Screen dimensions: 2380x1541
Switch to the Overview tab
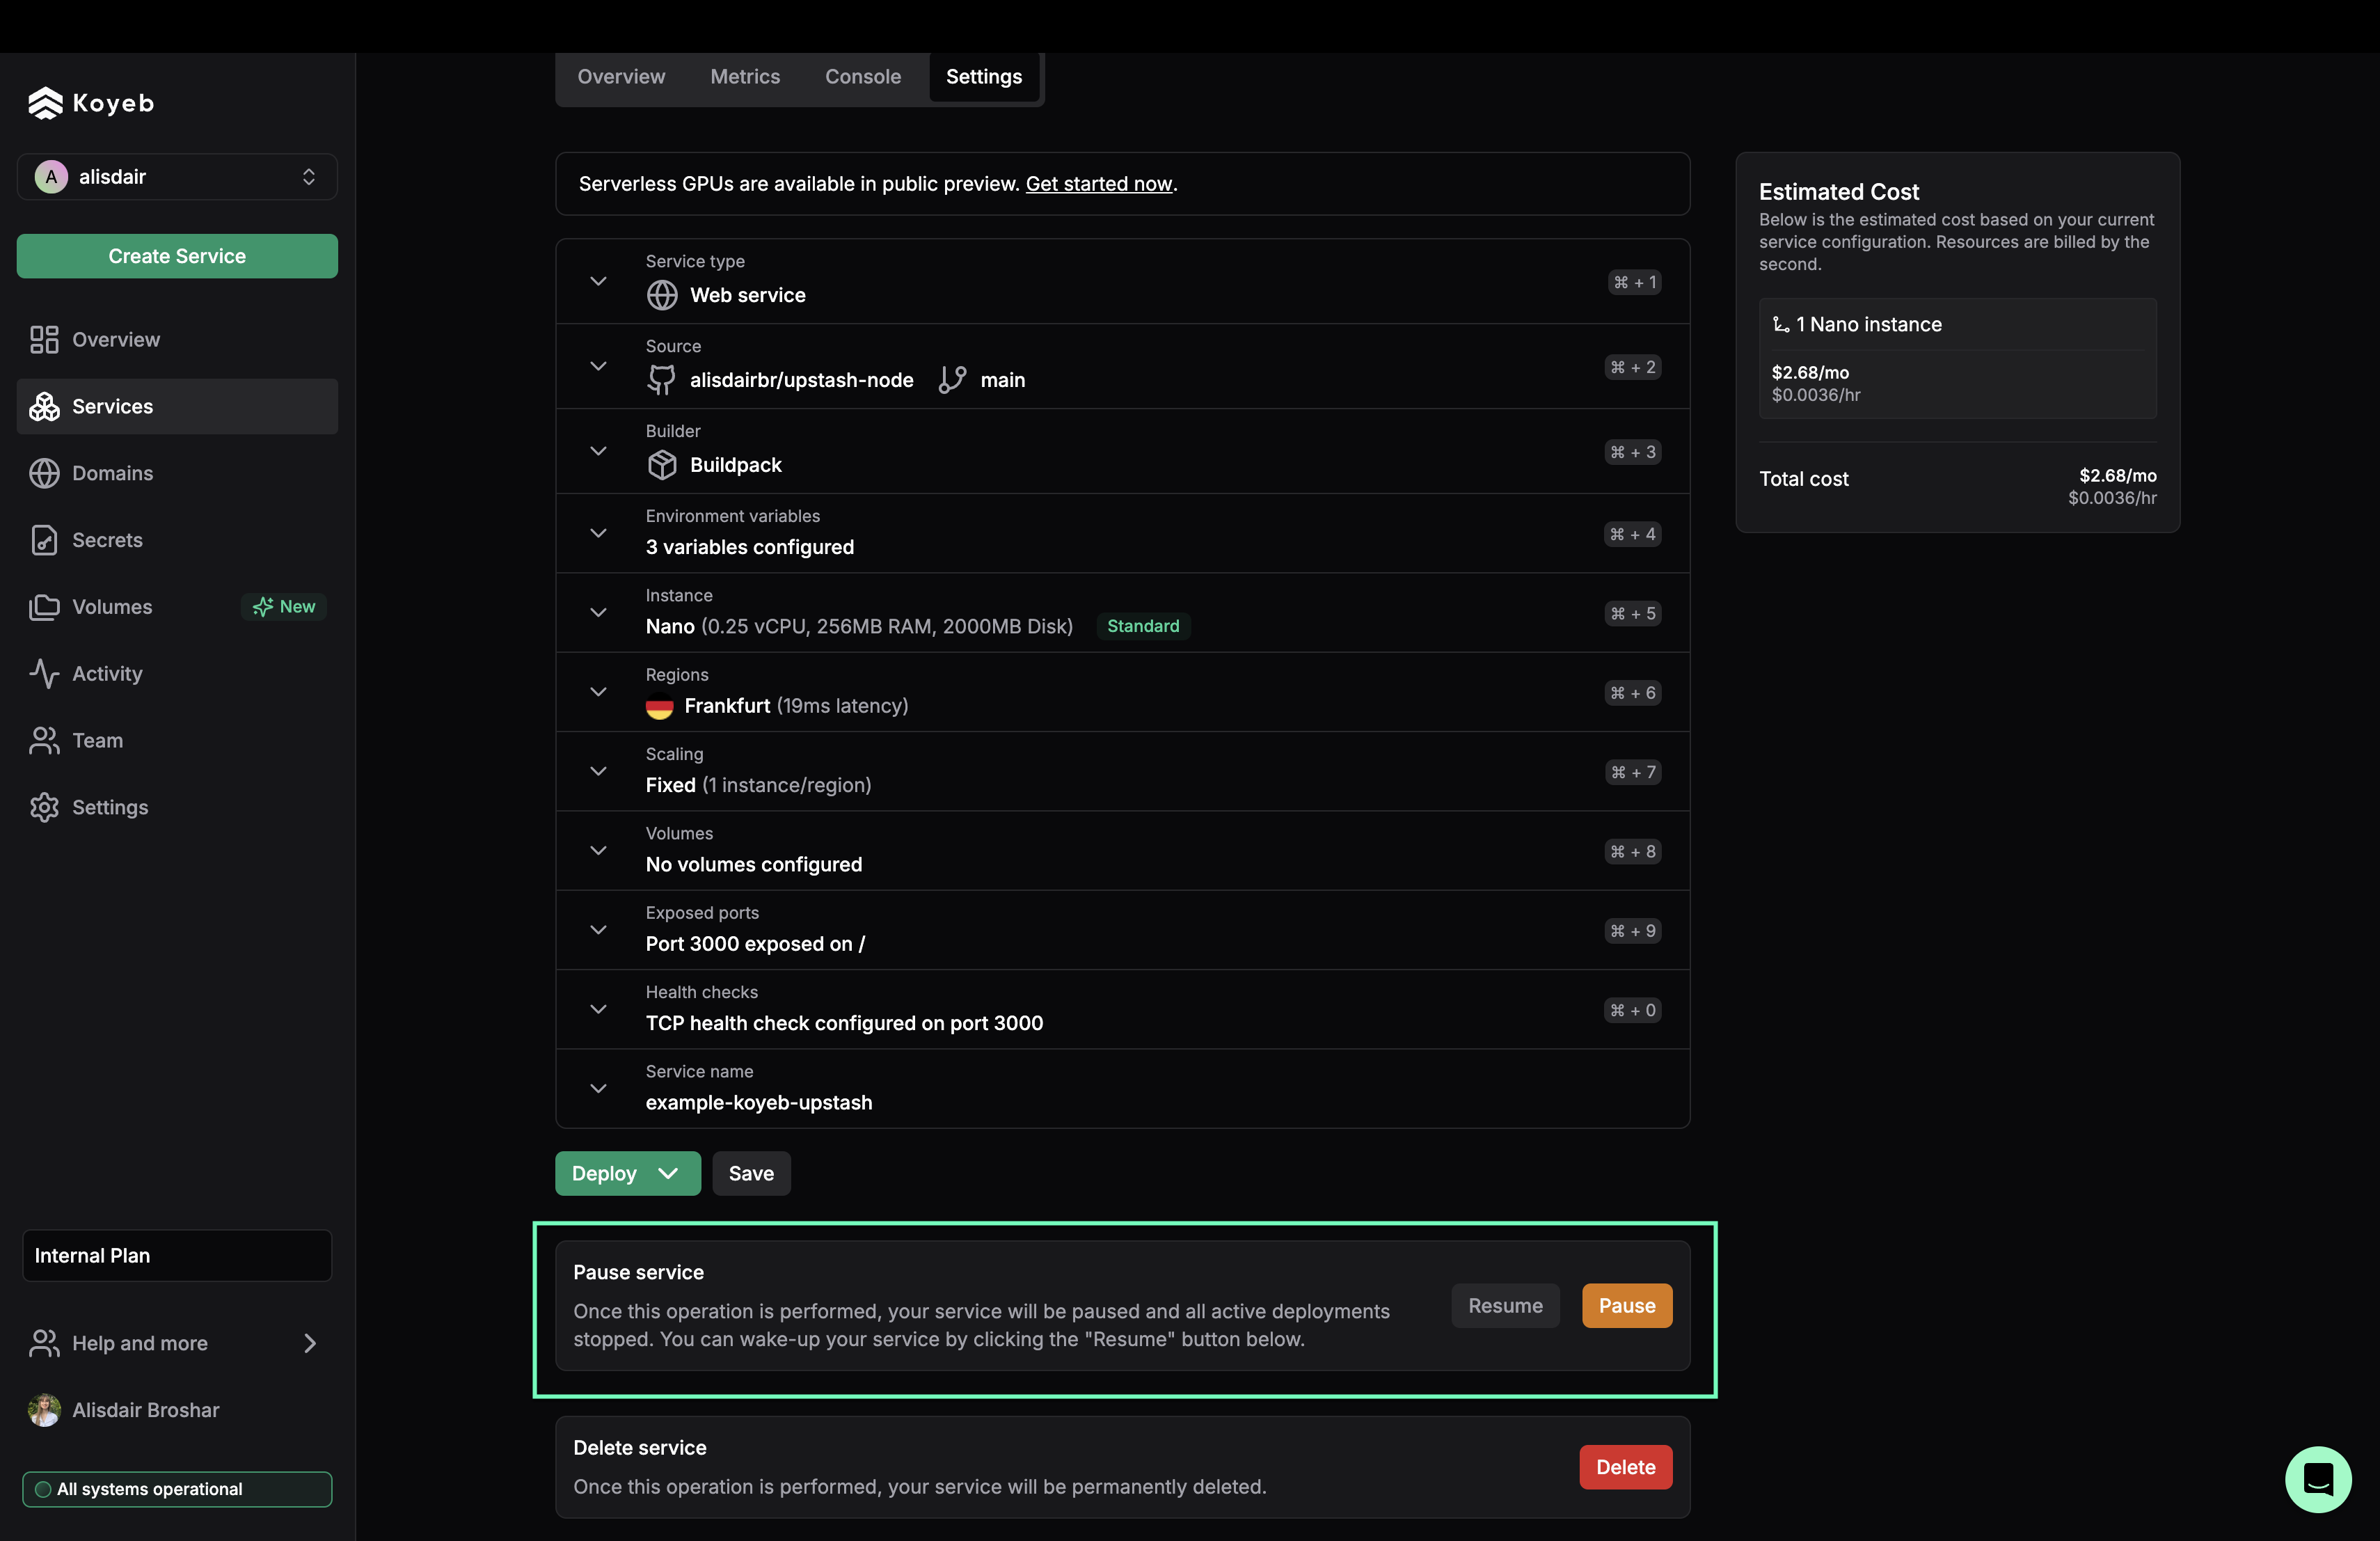621,74
